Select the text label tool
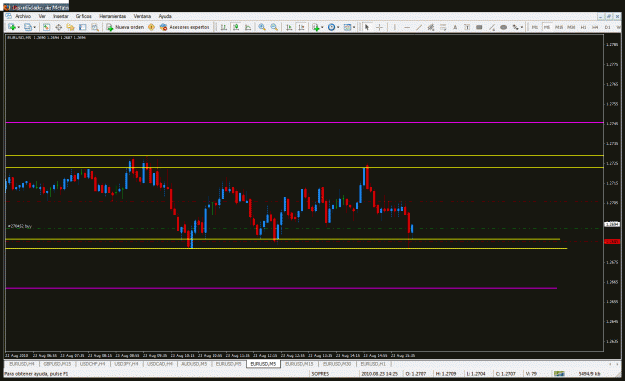Viewport: 625px width, 381px height. [x=467, y=27]
